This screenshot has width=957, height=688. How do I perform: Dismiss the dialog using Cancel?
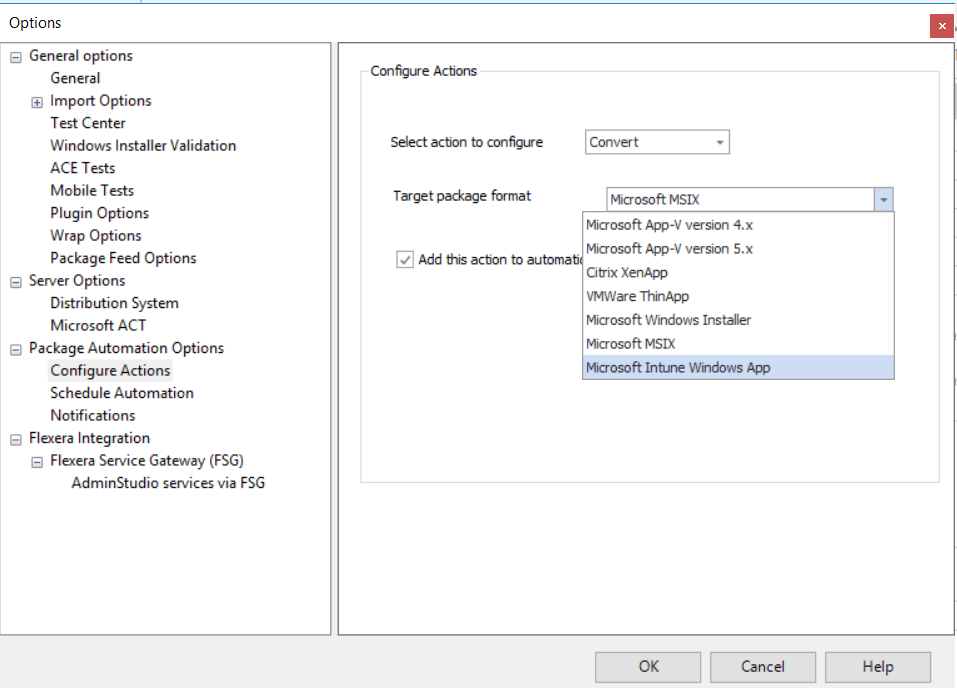coord(762,666)
